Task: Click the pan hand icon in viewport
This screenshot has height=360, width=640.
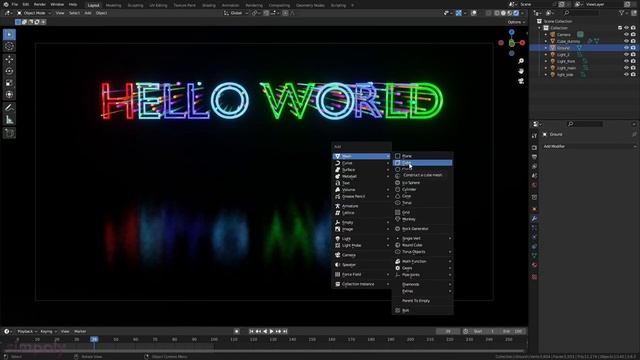Action: click(521, 71)
